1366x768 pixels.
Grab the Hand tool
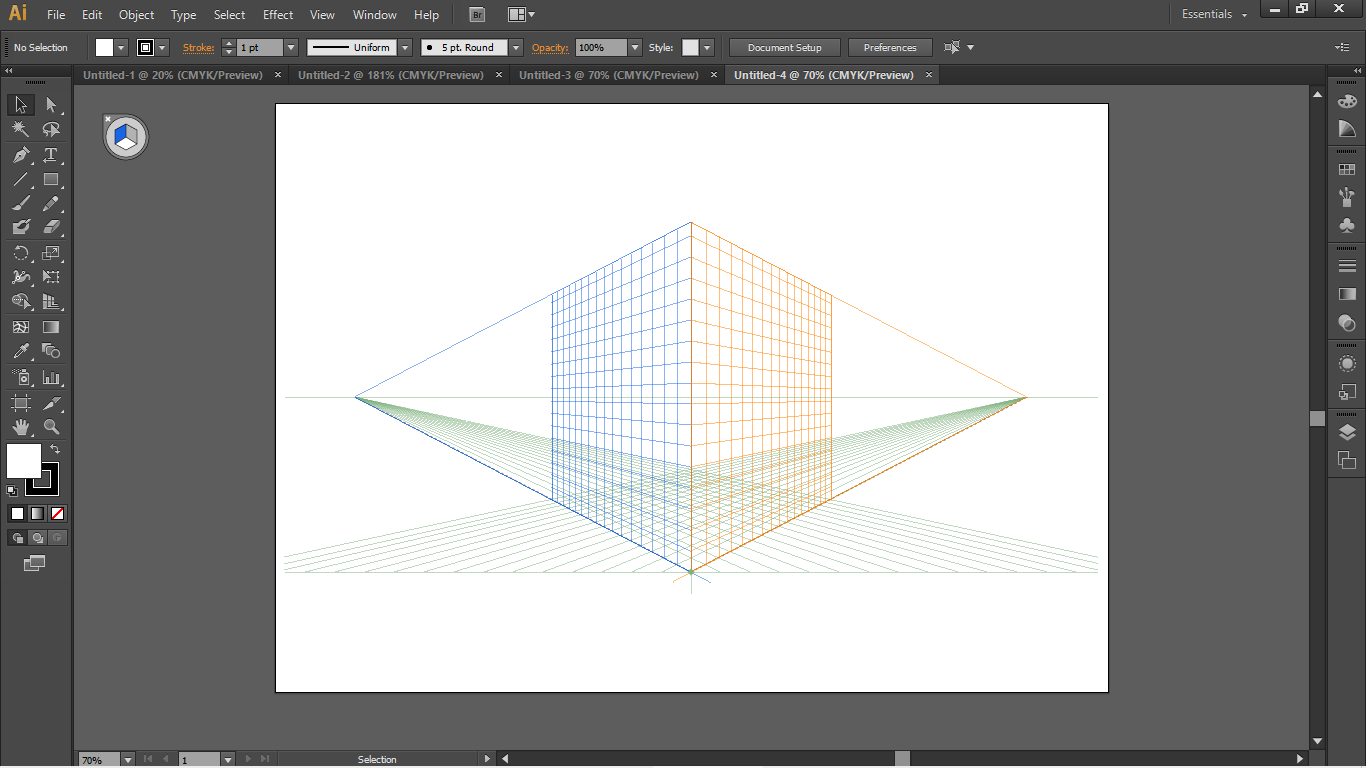point(20,426)
